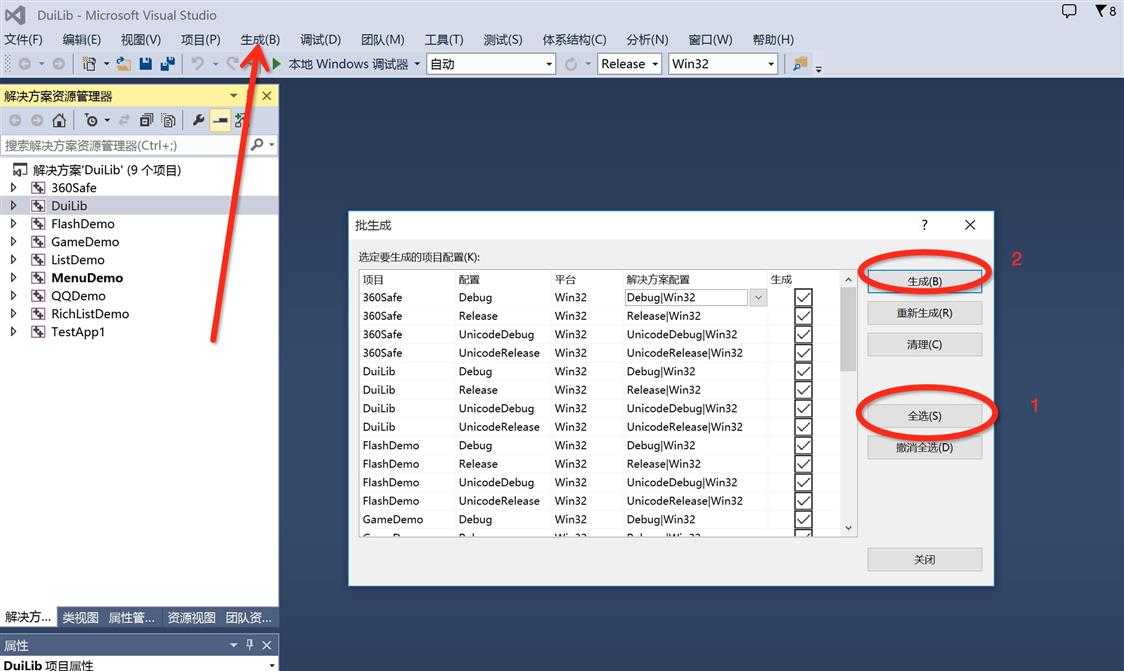
Task: Click the Find in Files toolbar icon
Action: [x=800, y=64]
